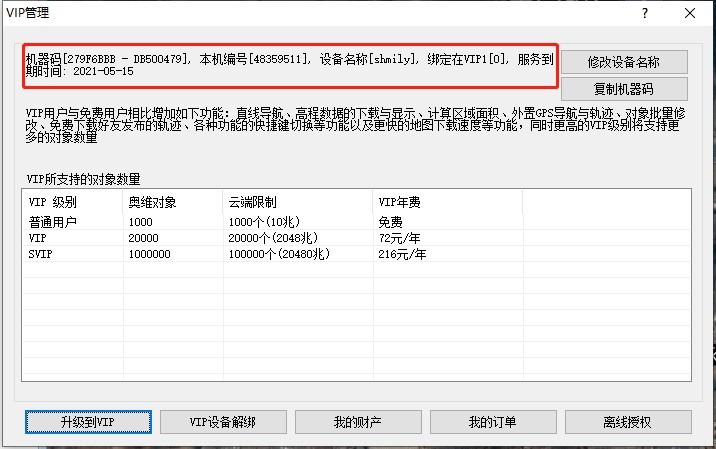View 我的订单

[492, 422]
